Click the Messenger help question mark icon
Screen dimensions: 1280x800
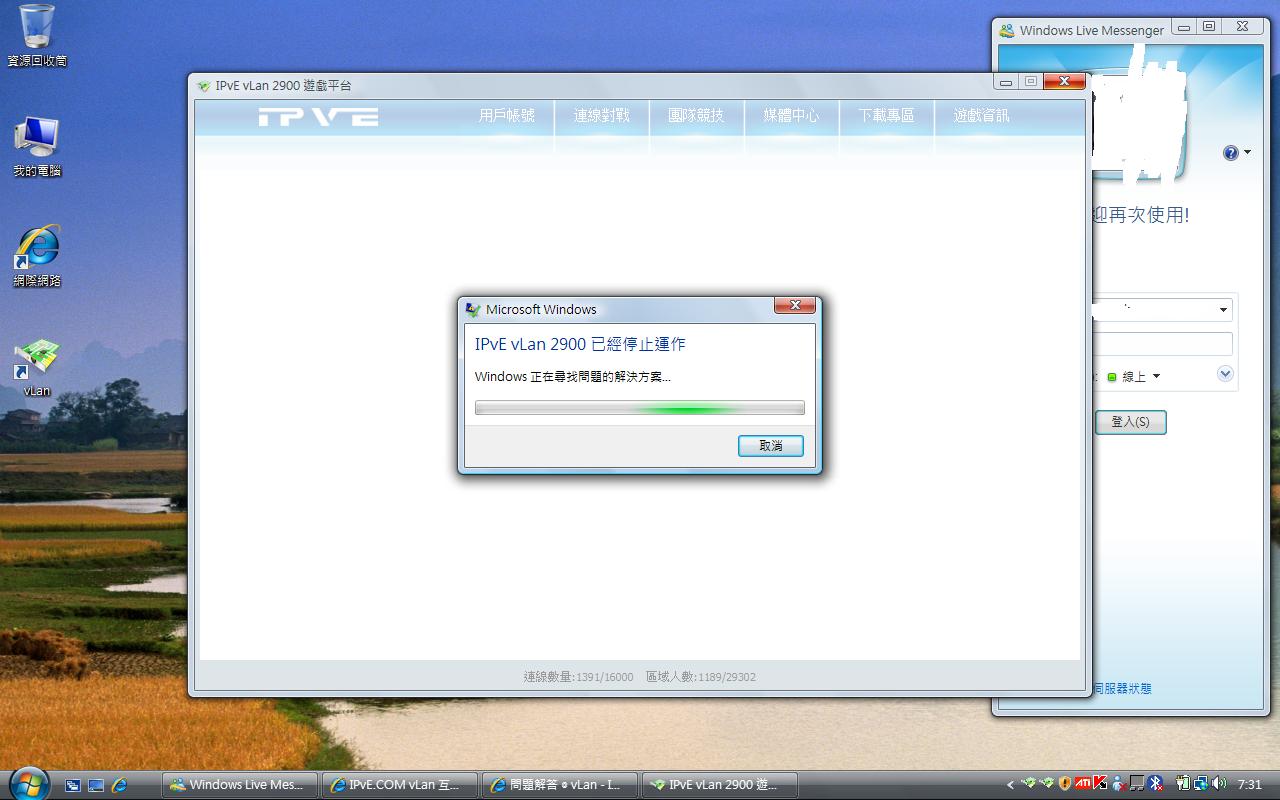[1230, 153]
